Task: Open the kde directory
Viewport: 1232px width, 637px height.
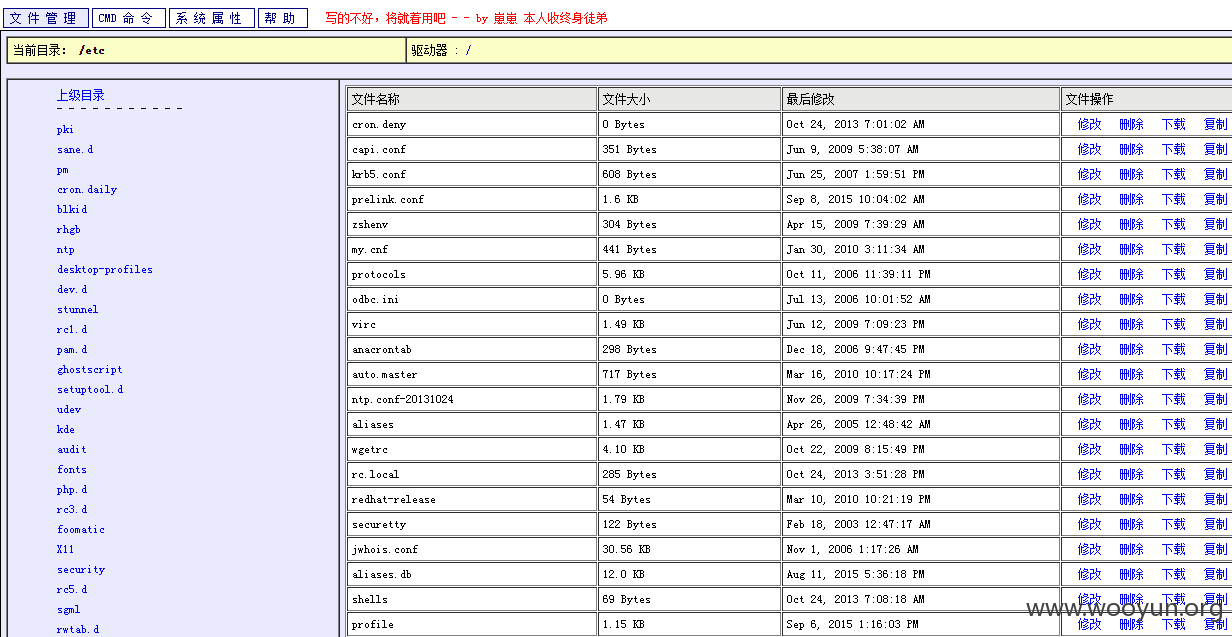Action: [65, 430]
